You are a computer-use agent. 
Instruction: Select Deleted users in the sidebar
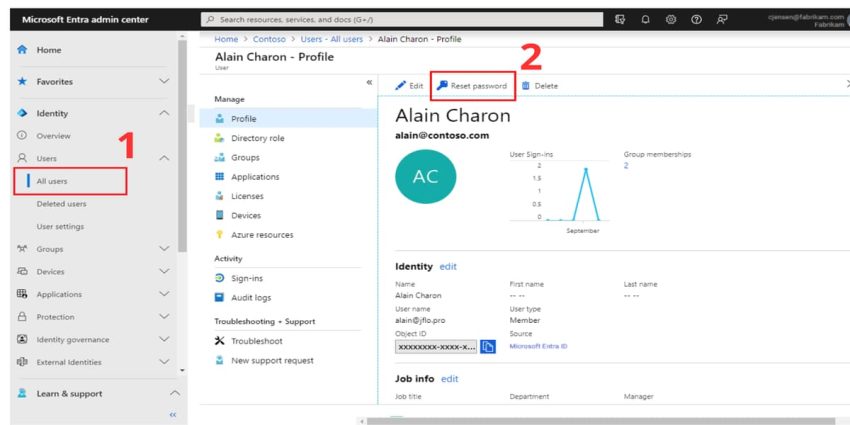click(x=61, y=204)
